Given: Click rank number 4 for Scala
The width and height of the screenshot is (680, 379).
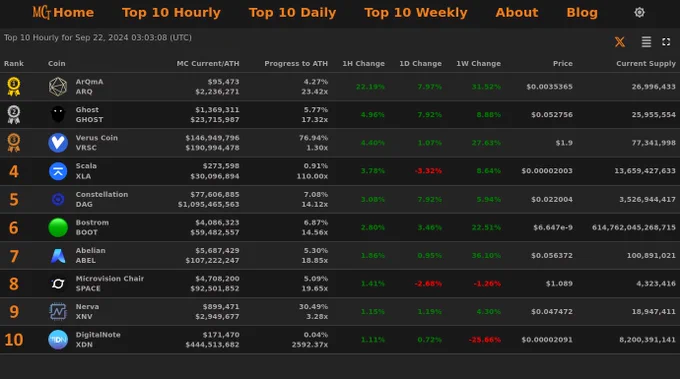Looking at the screenshot, I should click(14, 171).
